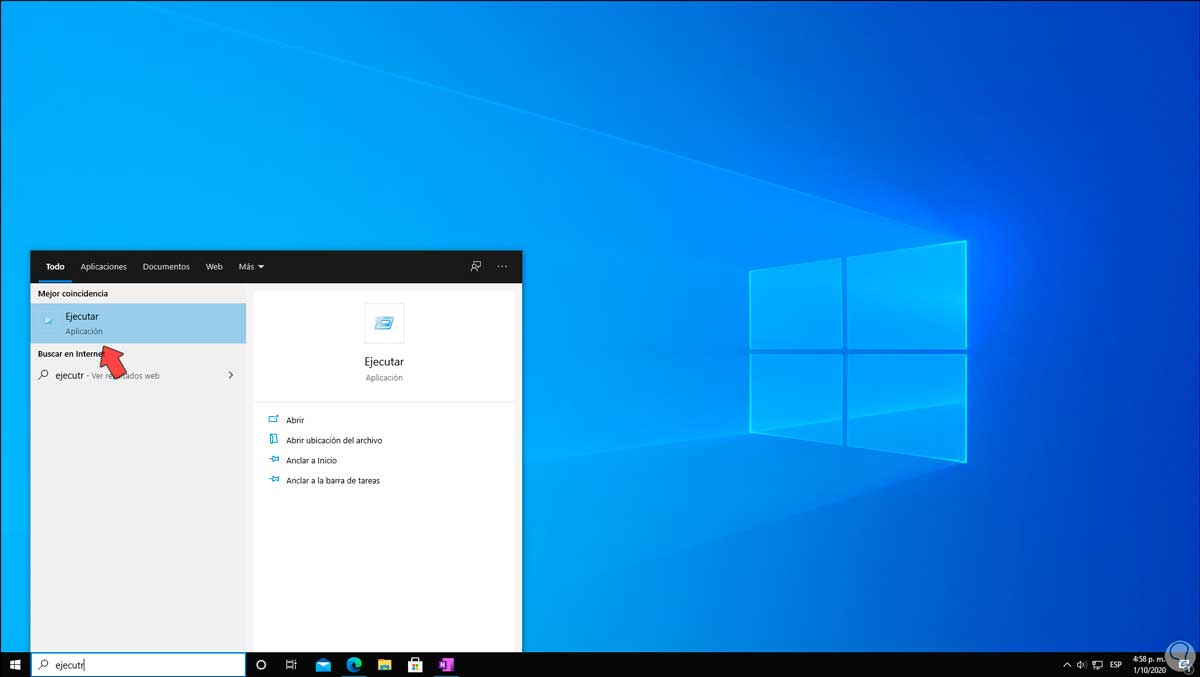Click the Abrir action icon

274,419
